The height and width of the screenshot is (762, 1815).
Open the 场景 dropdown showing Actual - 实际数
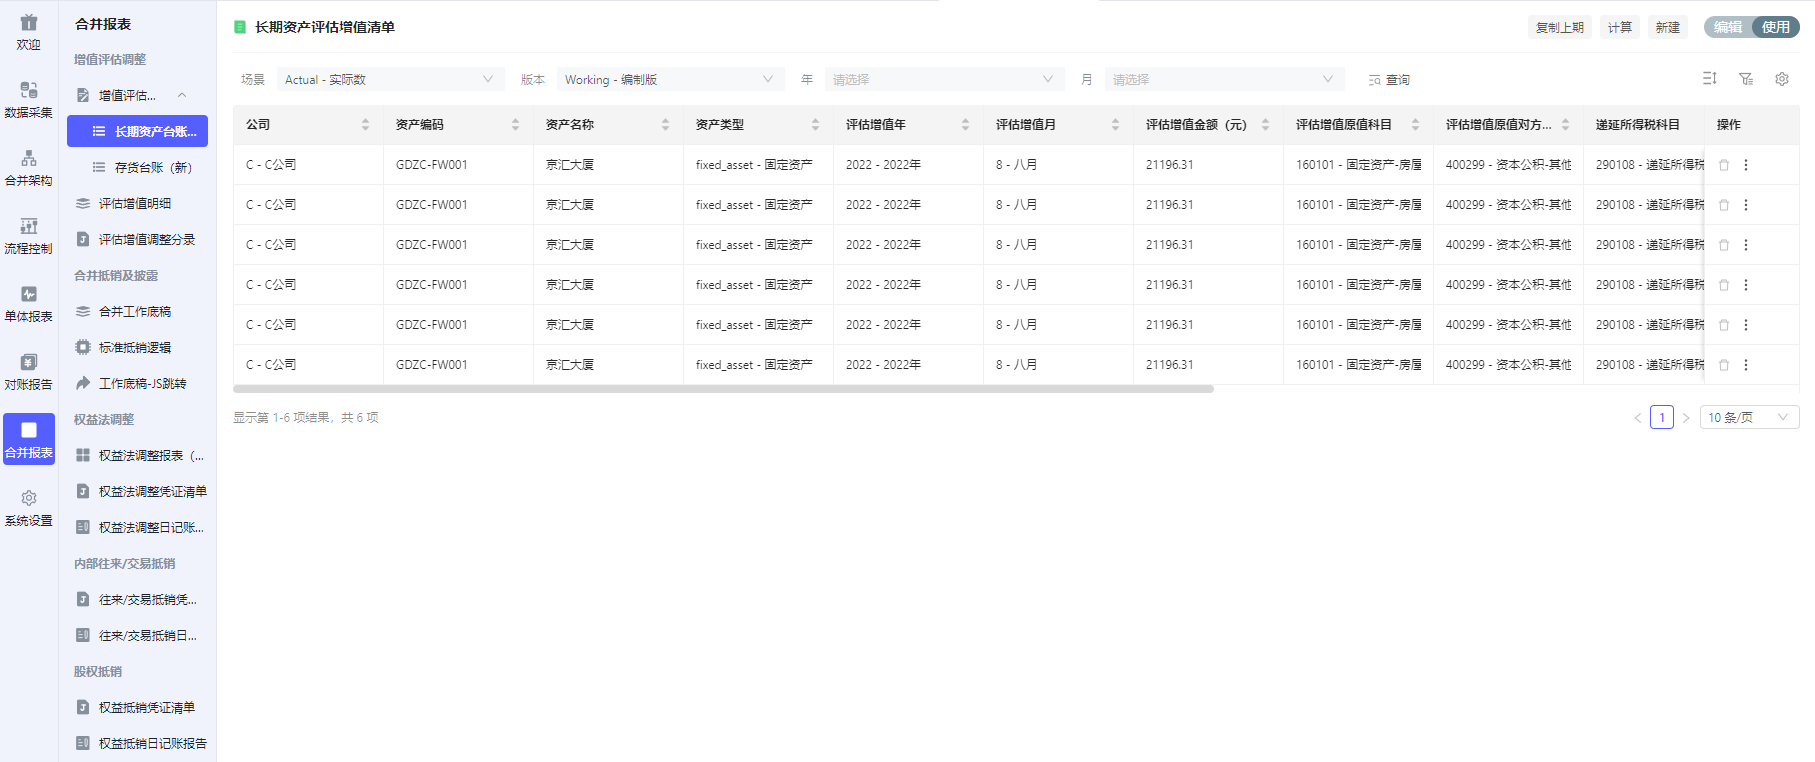pos(389,80)
